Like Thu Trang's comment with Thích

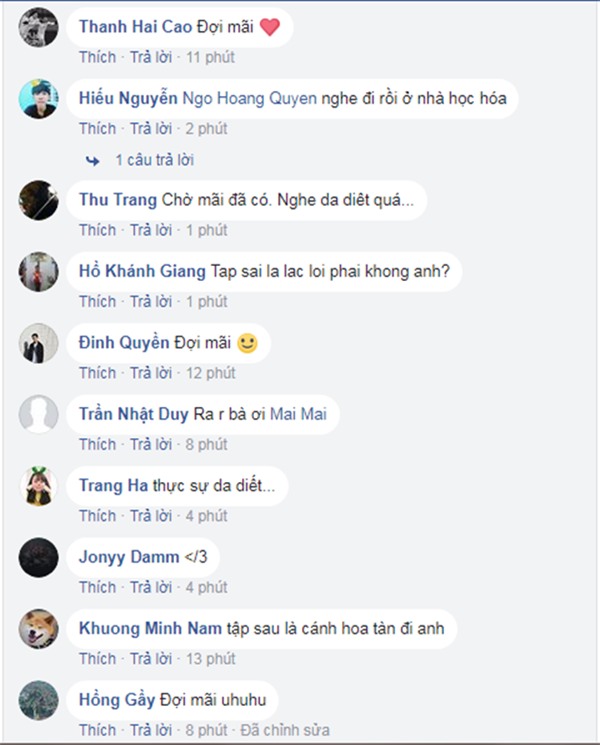[98, 230]
